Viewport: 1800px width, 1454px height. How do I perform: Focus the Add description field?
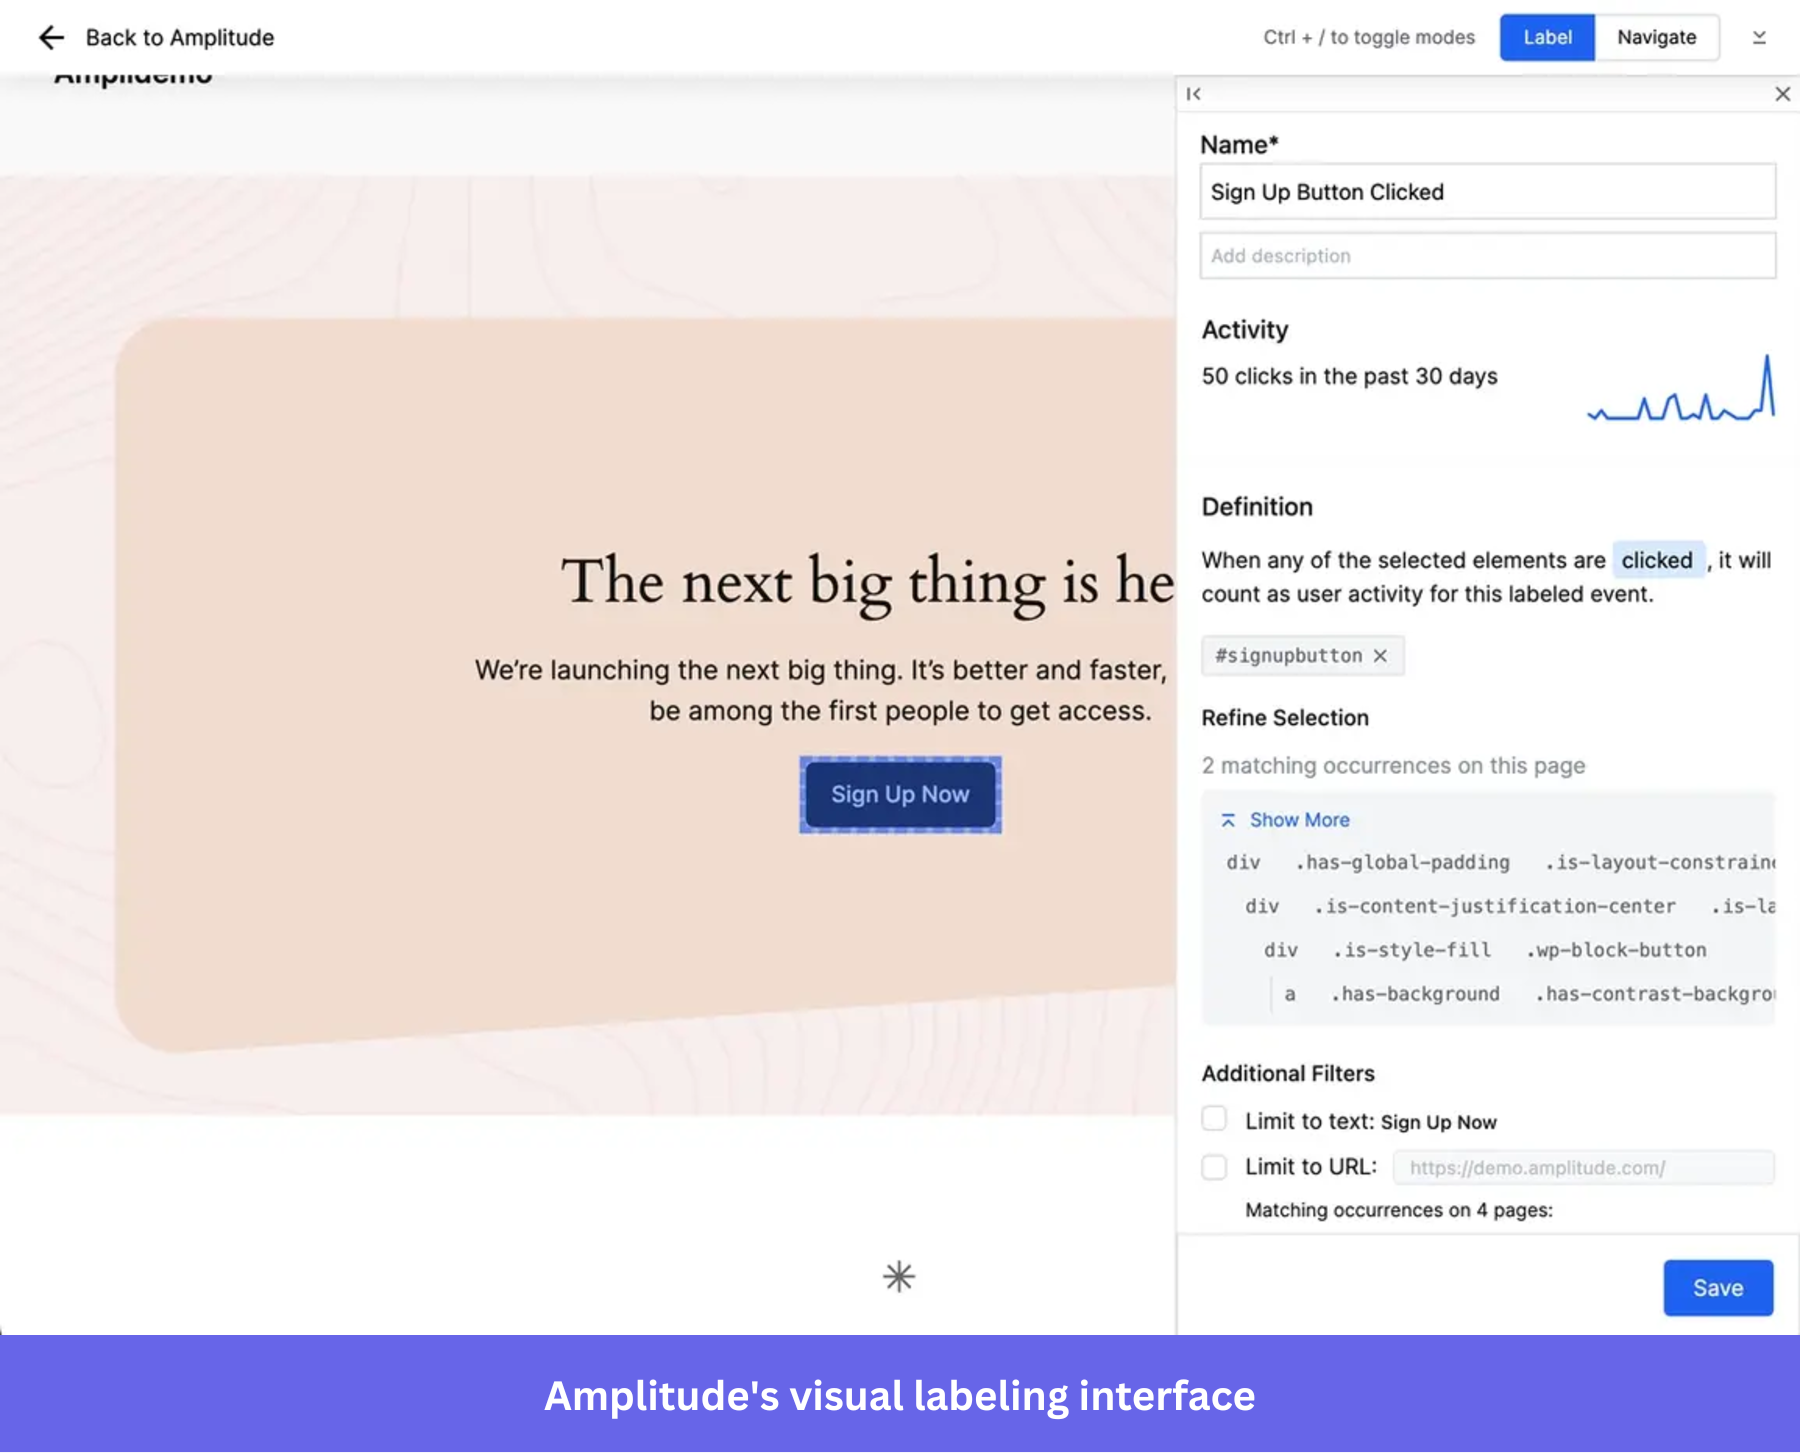click(x=1487, y=256)
